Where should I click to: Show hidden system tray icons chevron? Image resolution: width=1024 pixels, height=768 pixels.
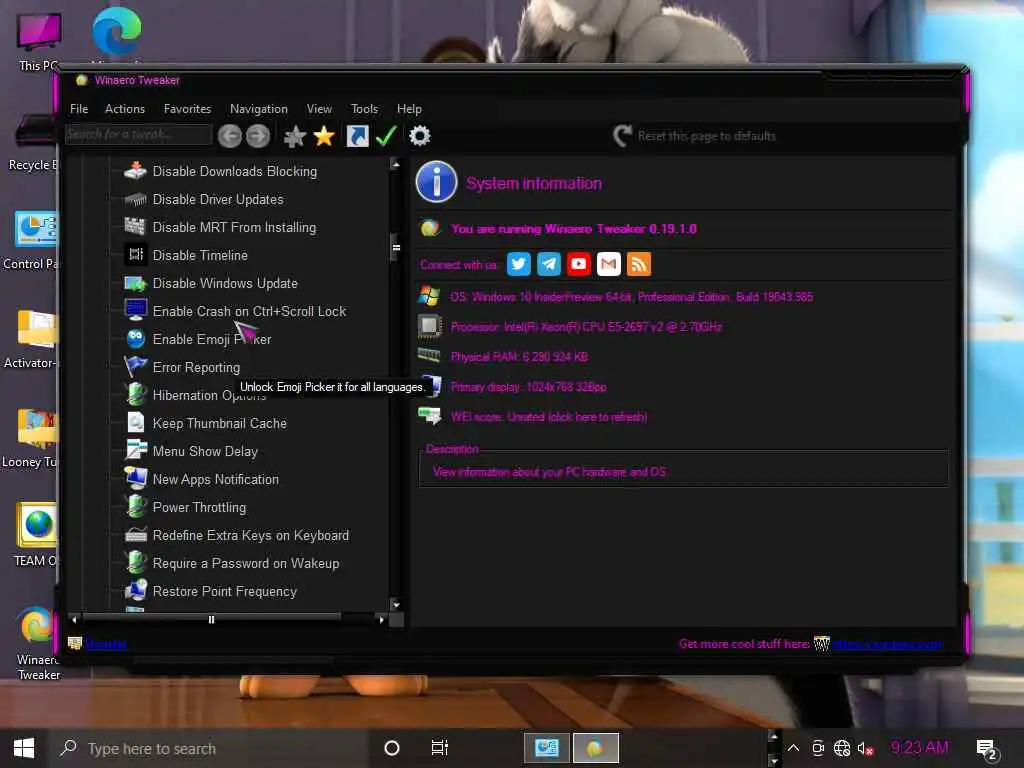(793, 748)
